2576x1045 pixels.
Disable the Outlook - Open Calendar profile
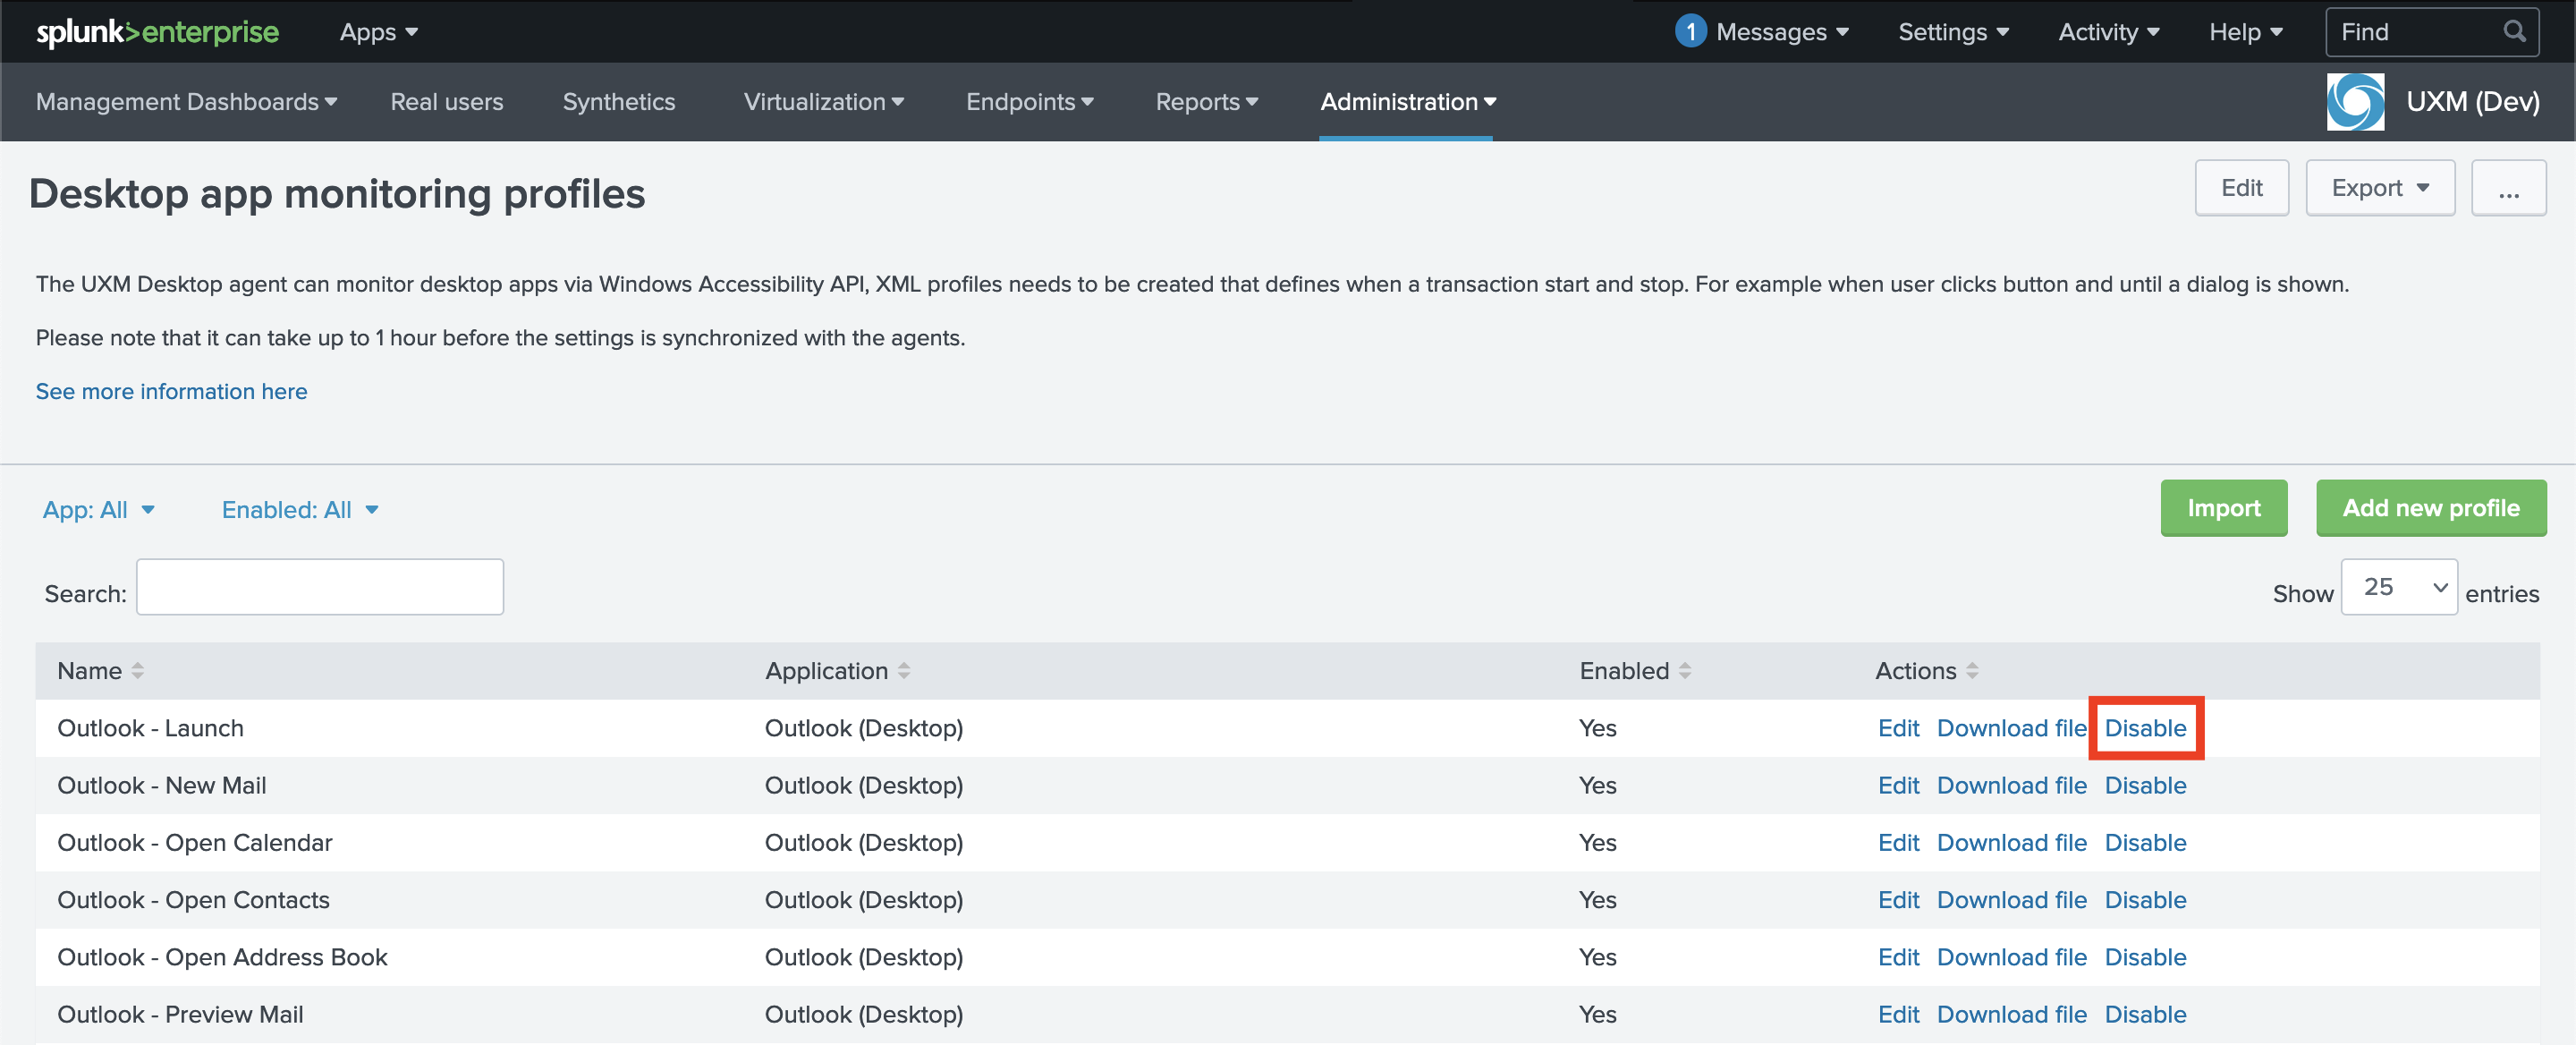2145,843
